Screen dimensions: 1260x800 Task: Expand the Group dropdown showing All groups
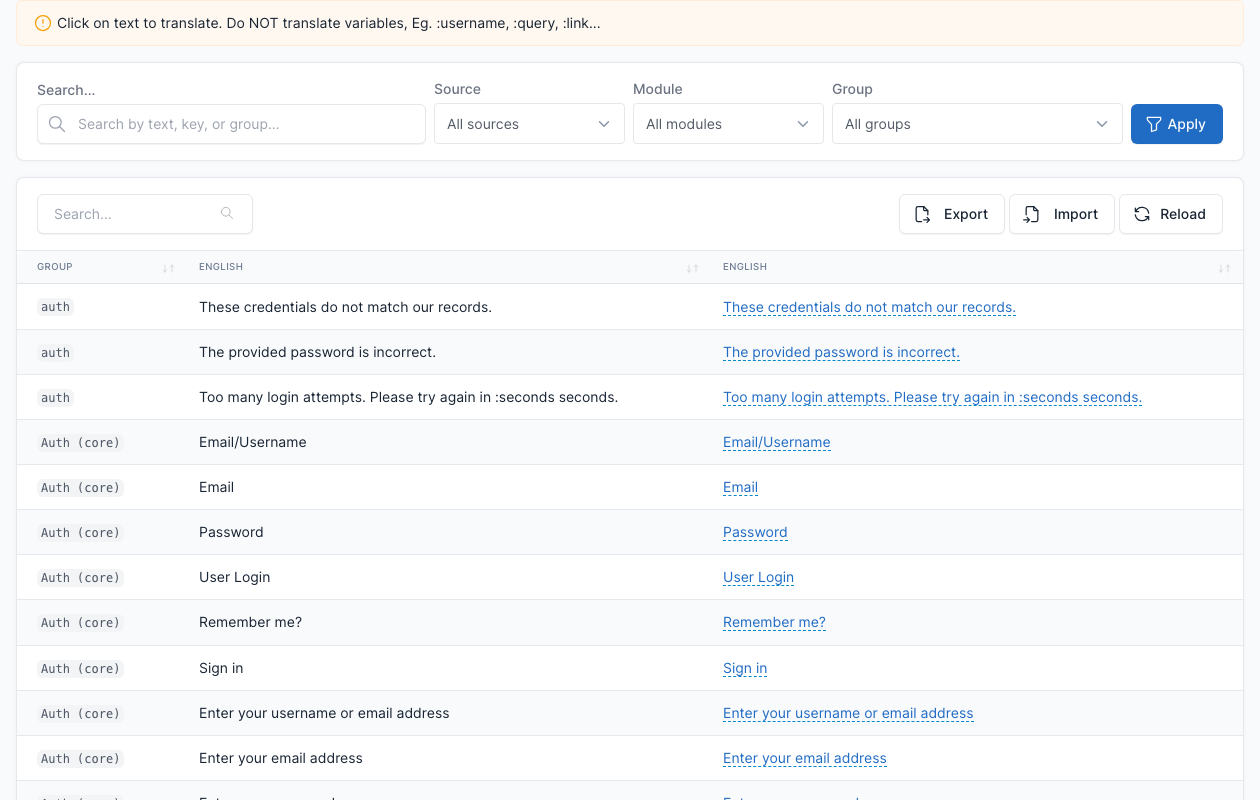coord(977,124)
